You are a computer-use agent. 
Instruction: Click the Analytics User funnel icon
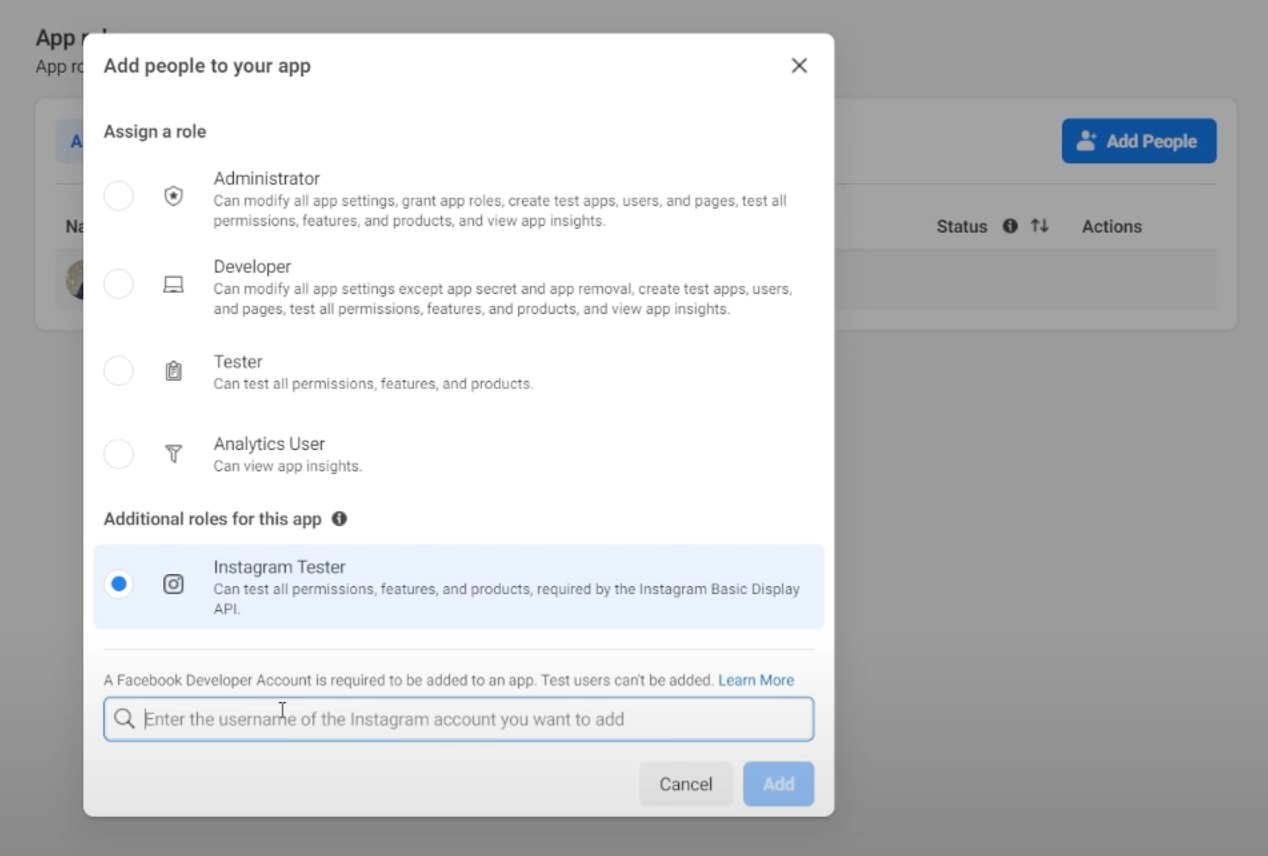pyautogui.click(x=173, y=454)
